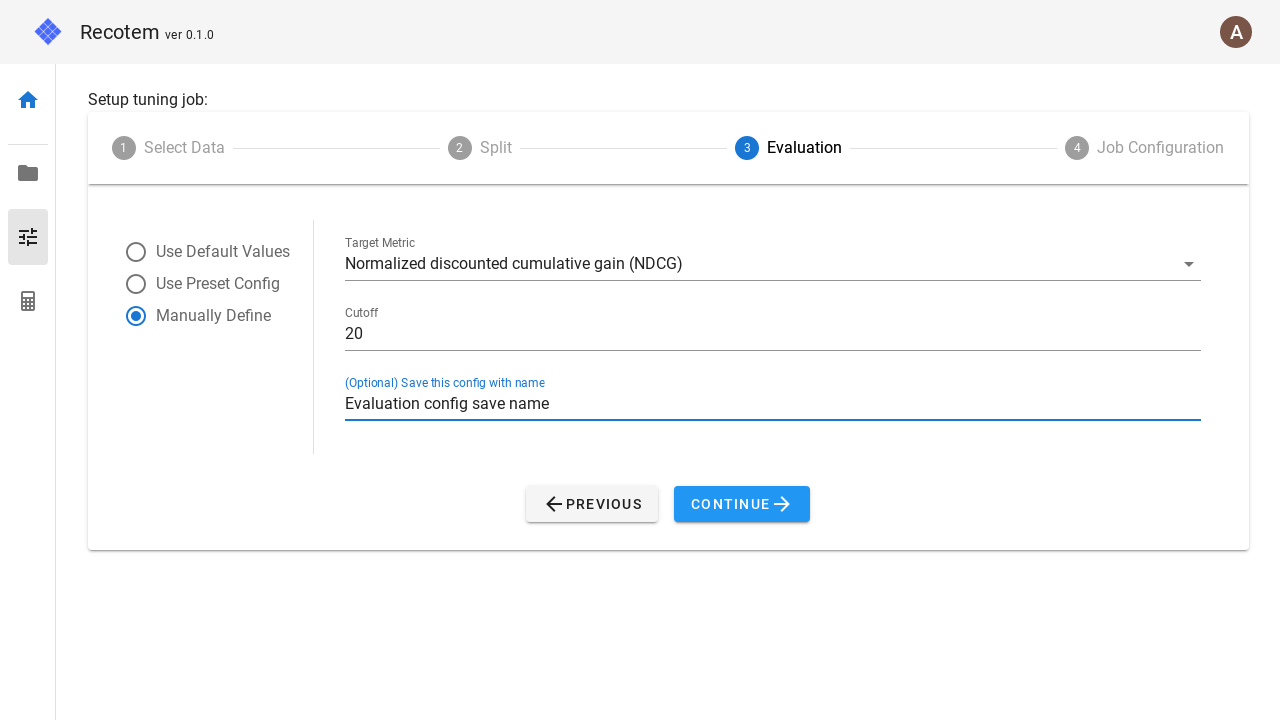The width and height of the screenshot is (1280, 720).
Task: Open the Job Configuration step
Action: (x=1144, y=147)
